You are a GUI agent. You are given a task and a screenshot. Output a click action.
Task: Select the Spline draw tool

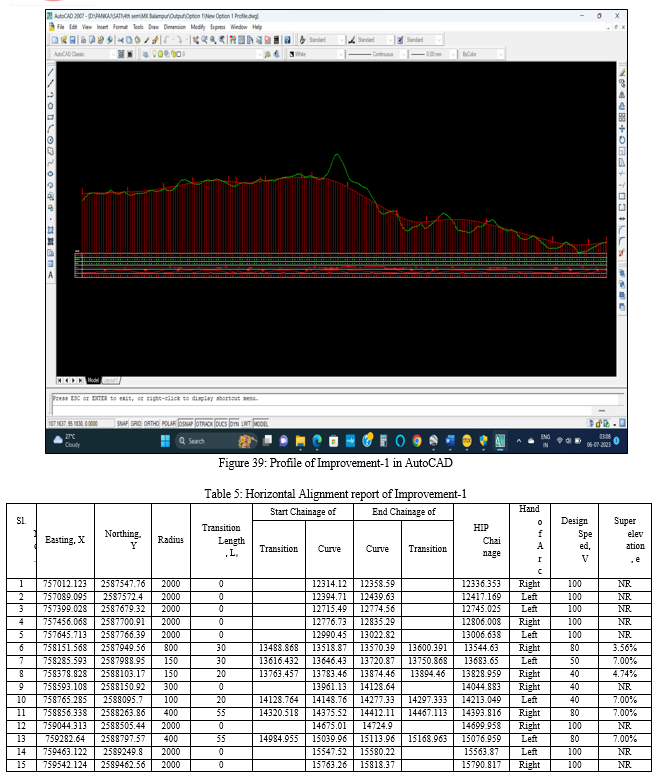pos(51,162)
